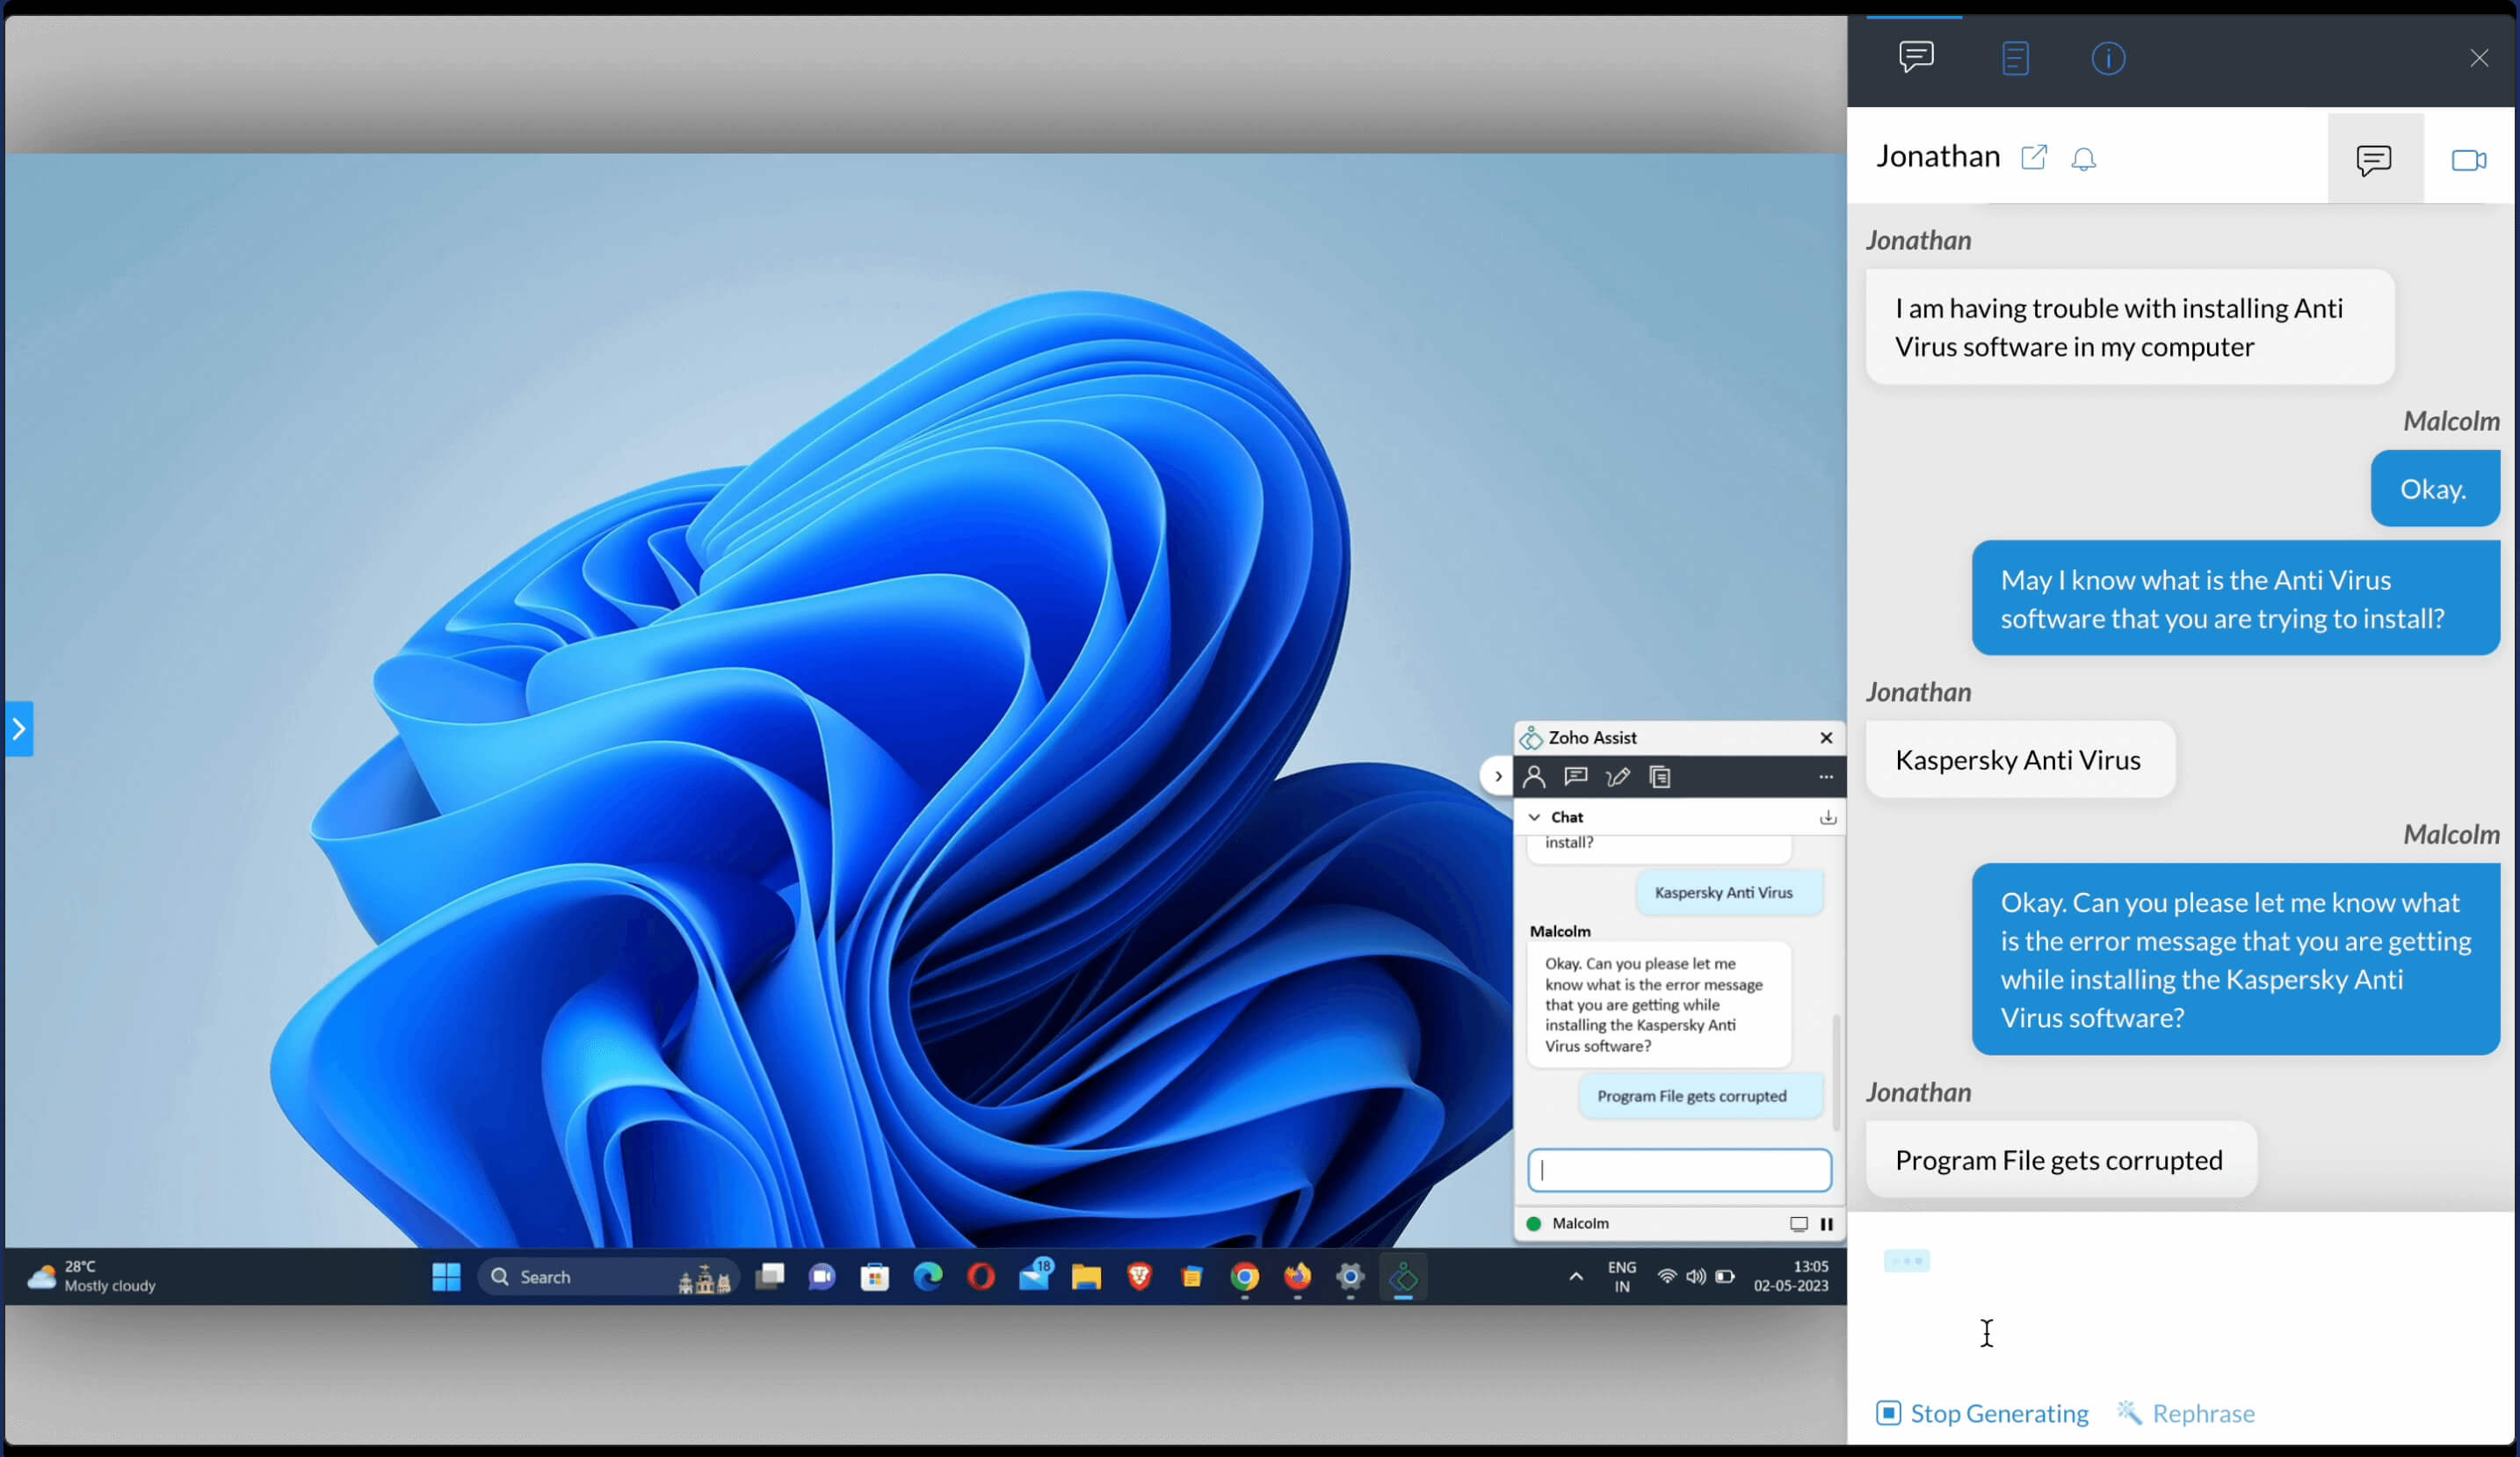Image resolution: width=2520 pixels, height=1457 pixels.
Task: Pop out Jonathan's chat in new window
Action: (x=2033, y=157)
